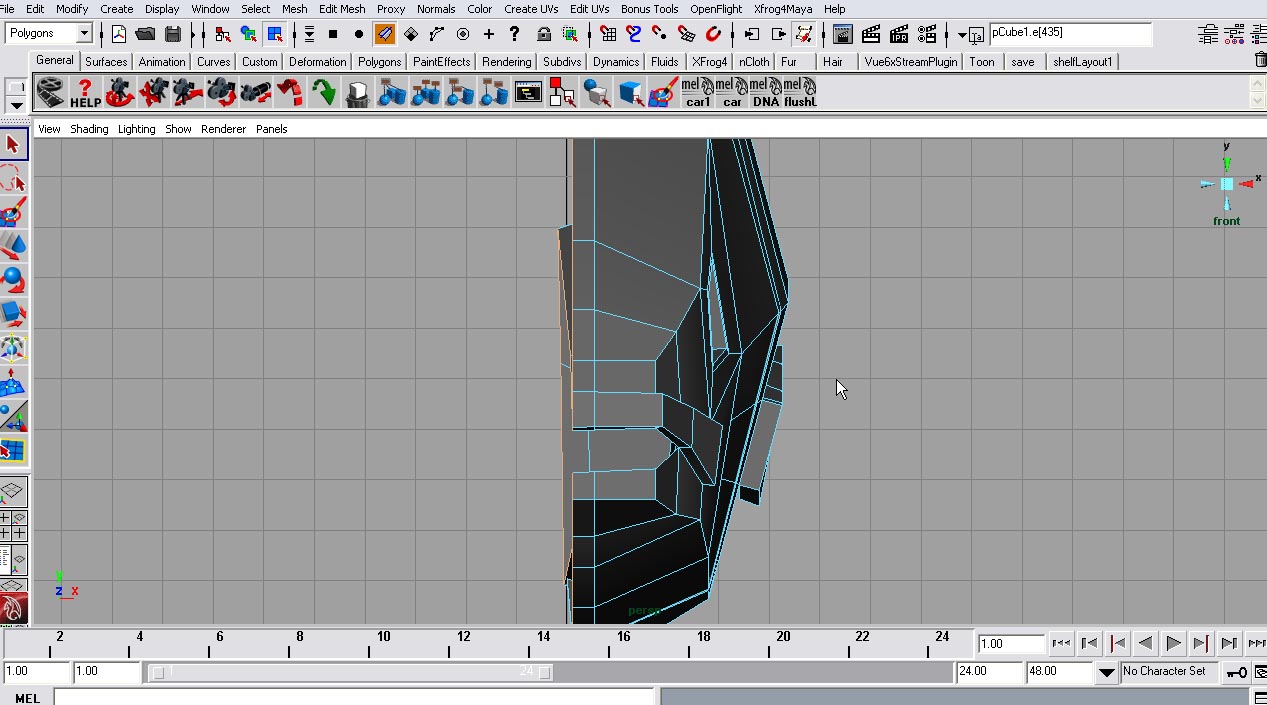
Task: Open the viewport Panels menu
Action: [272, 129]
